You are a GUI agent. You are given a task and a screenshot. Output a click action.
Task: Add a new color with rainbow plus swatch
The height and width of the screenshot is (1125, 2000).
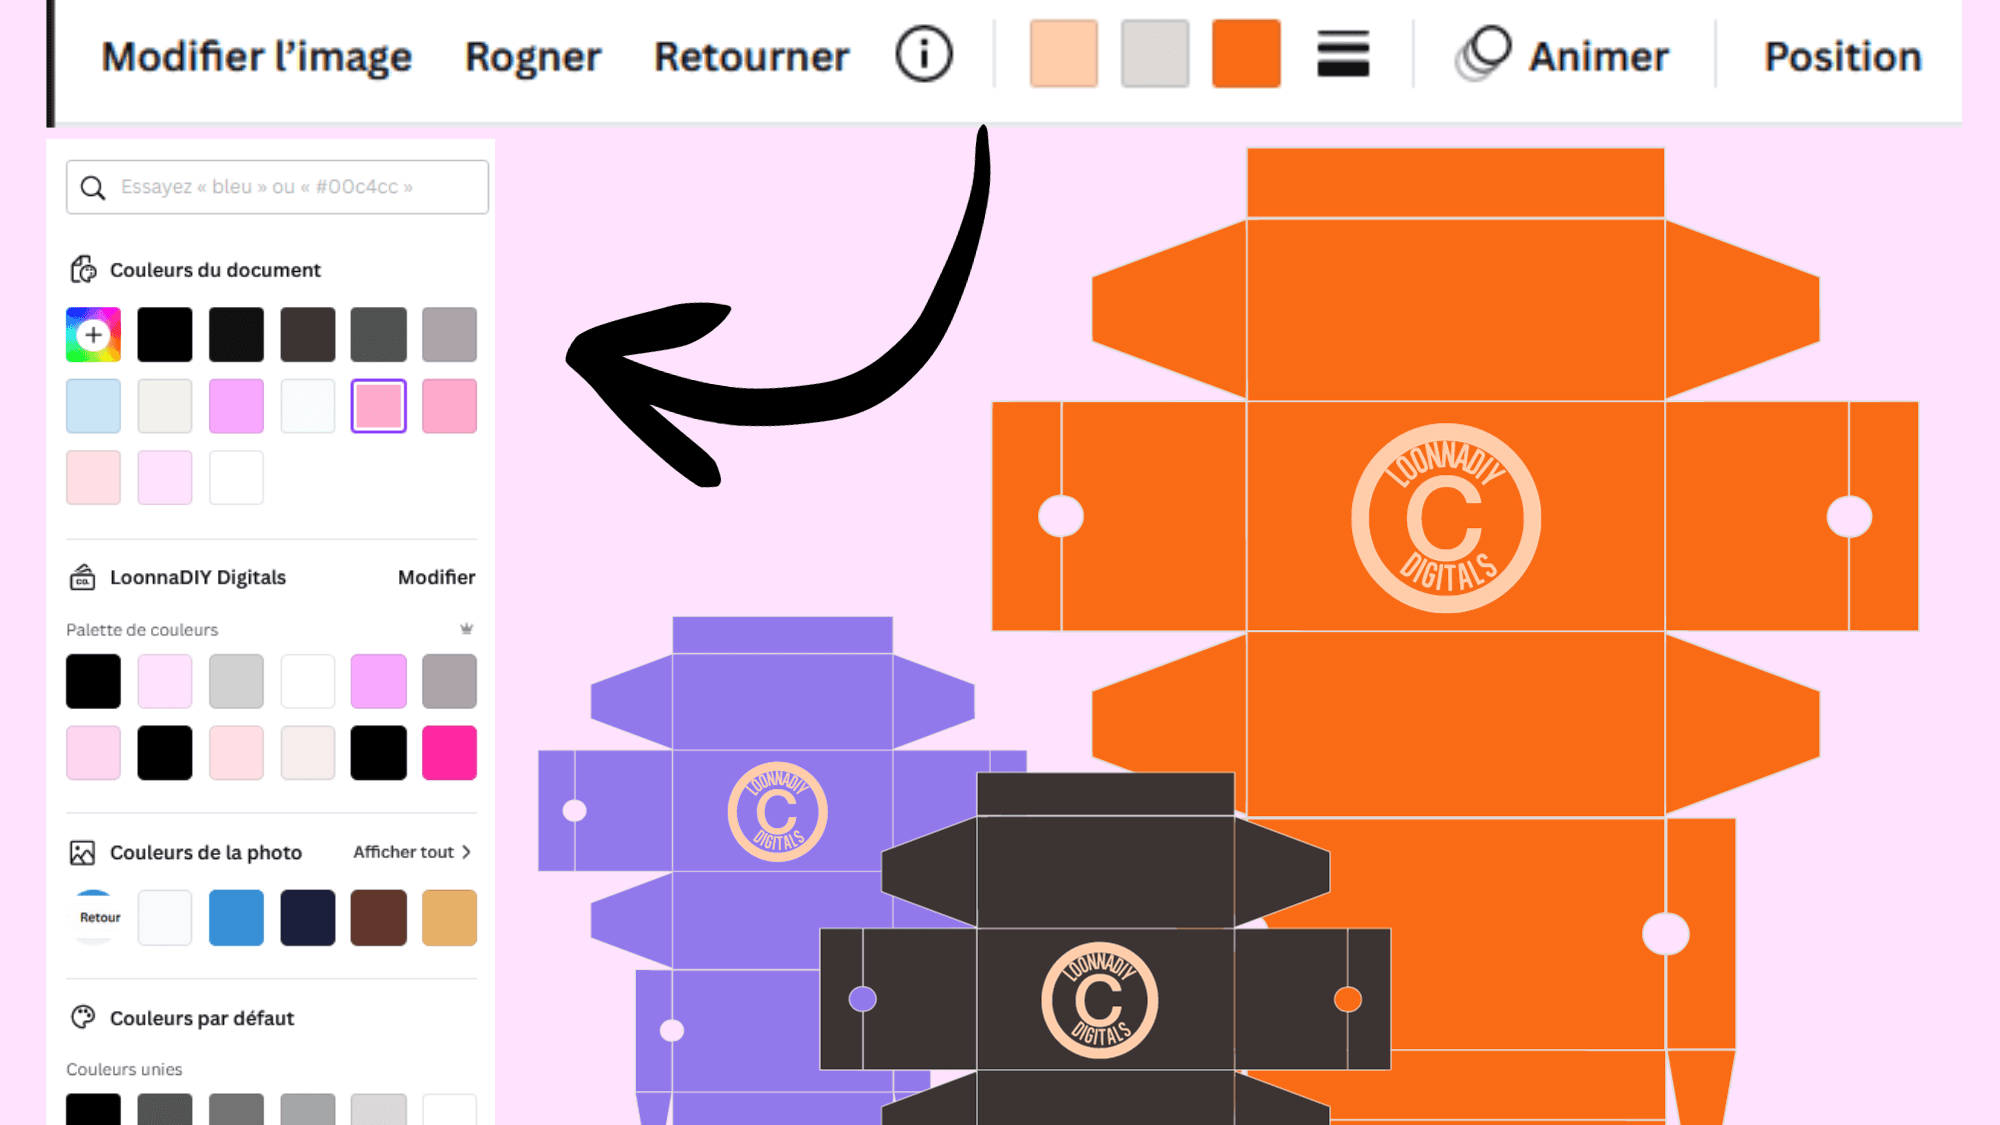(93, 334)
